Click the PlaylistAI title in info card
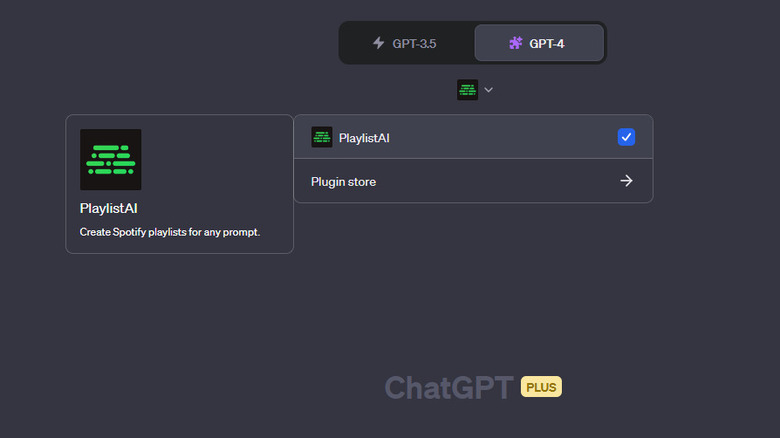The width and height of the screenshot is (780, 438). click(107, 208)
